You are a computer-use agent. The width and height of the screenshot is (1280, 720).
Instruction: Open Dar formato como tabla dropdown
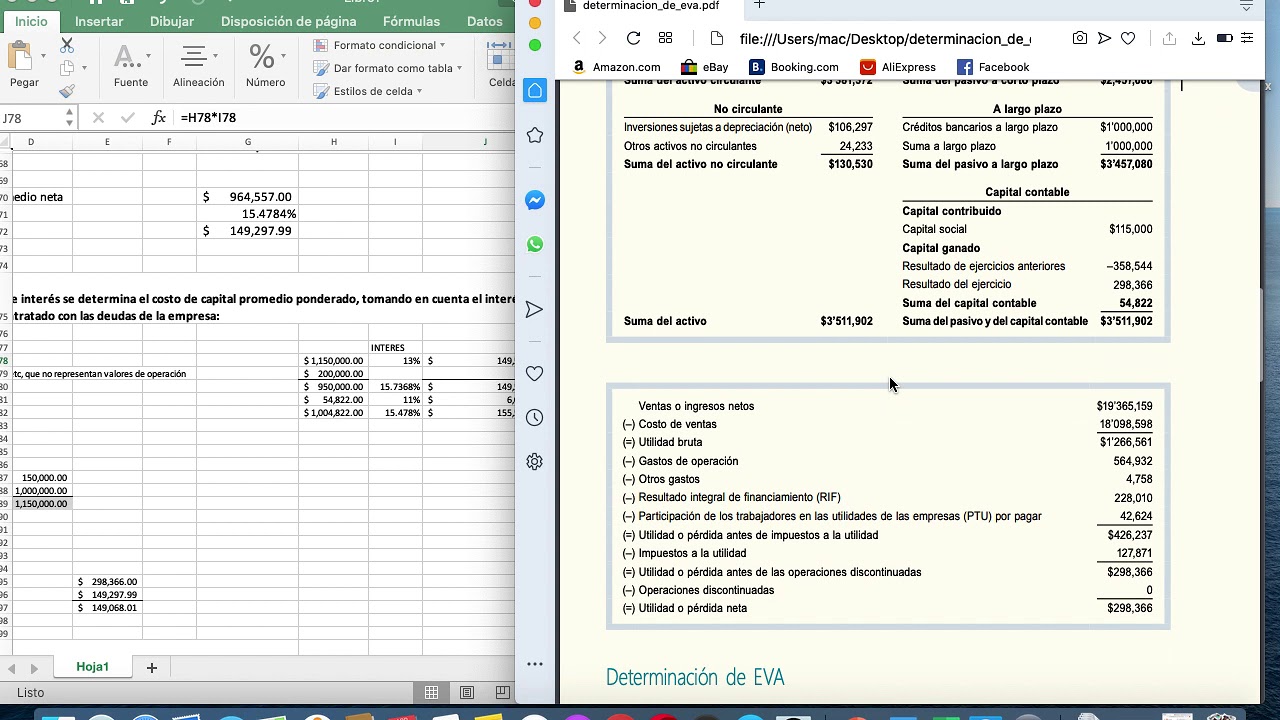point(387,68)
